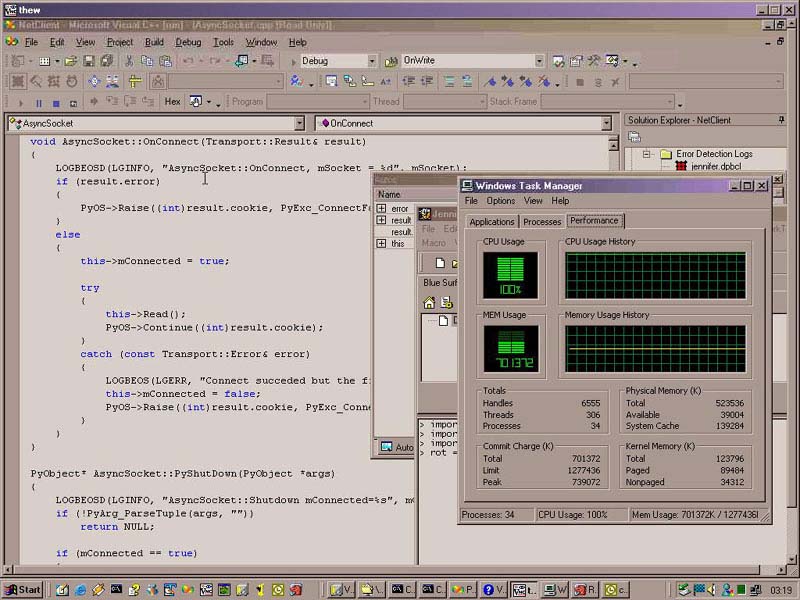Click the Autos tab below variables list
Screen dimensions: 800x600
point(397,447)
